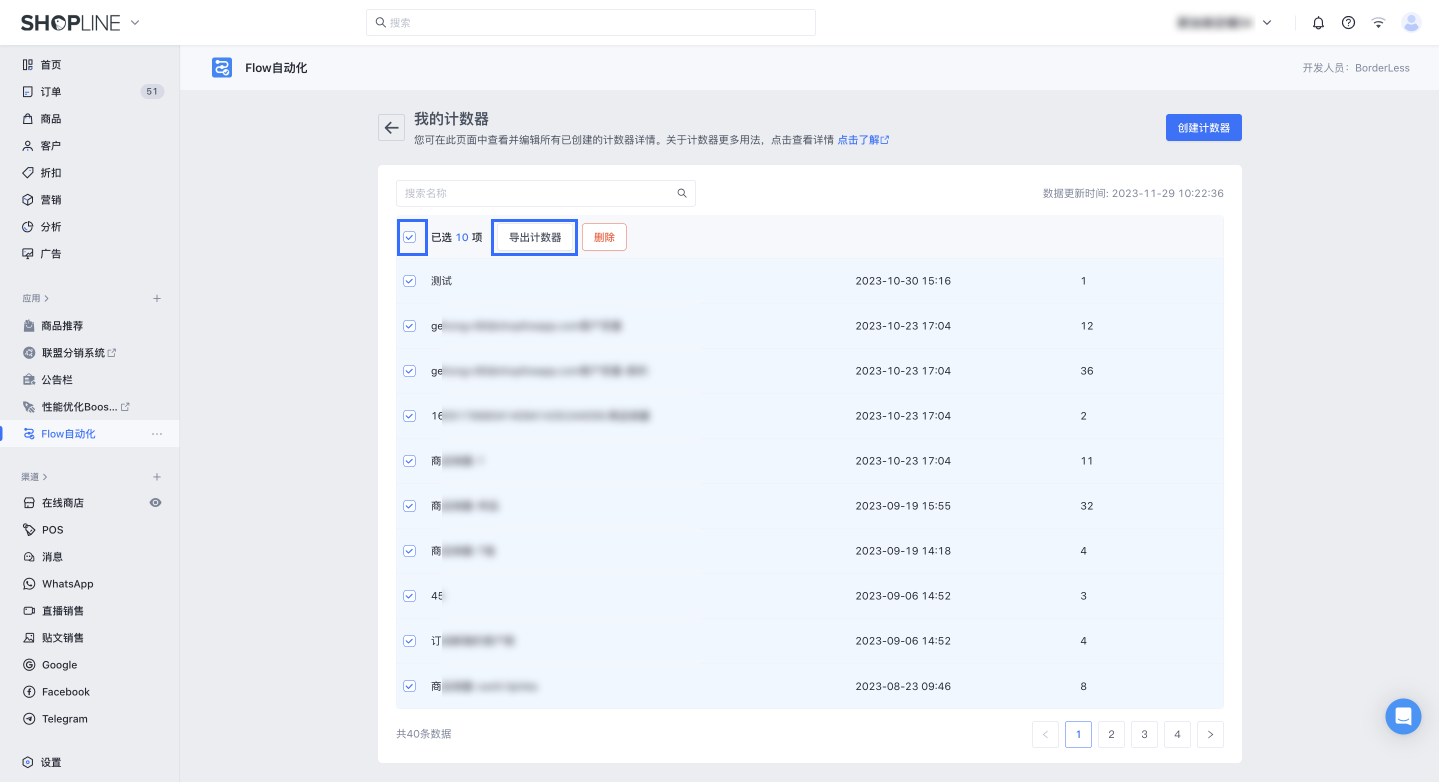Toggle the select-all checkbox in the header row
Image resolution: width=1439 pixels, height=782 pixels.
[x=410, y=238]
